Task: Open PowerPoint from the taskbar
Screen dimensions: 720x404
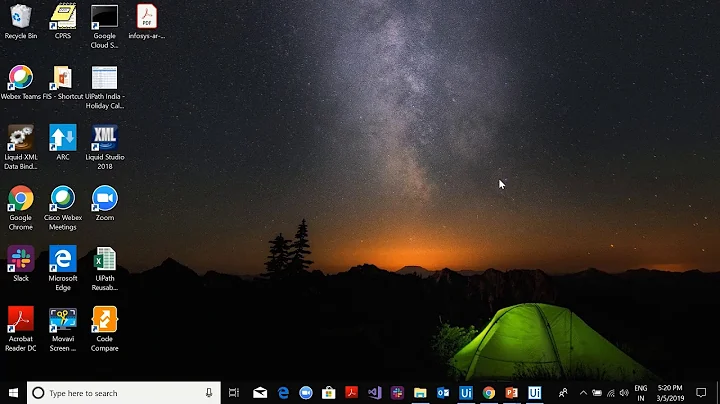Action: (x=512, y=393)
